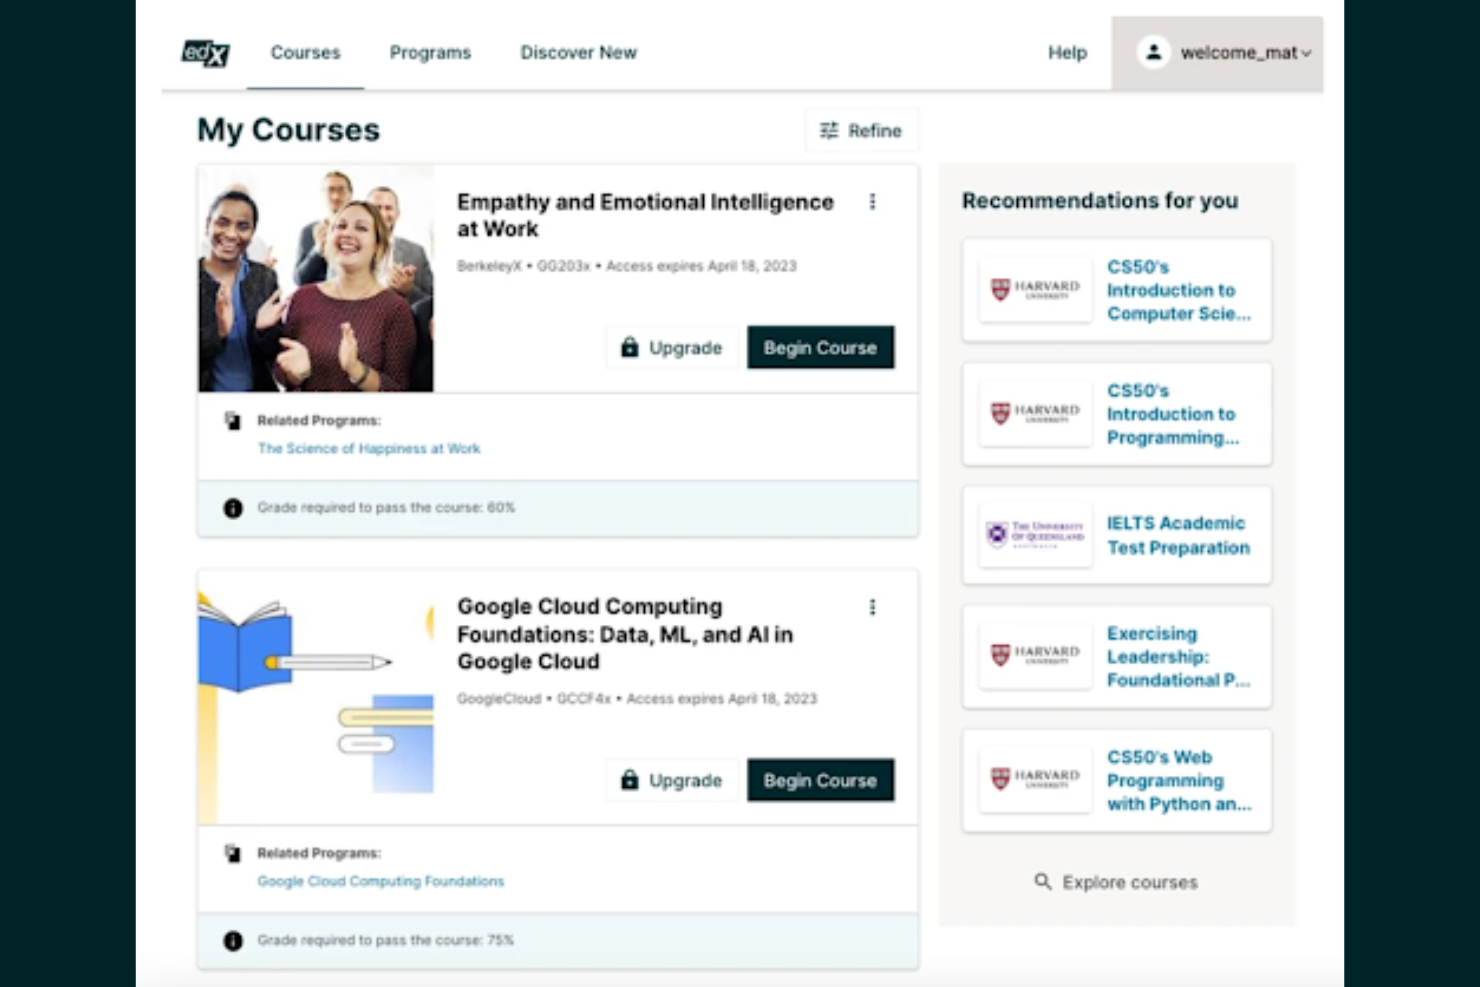The image size is (1480, 987).
Task: Click the edX logo
Action: click(x=206, y=53)
